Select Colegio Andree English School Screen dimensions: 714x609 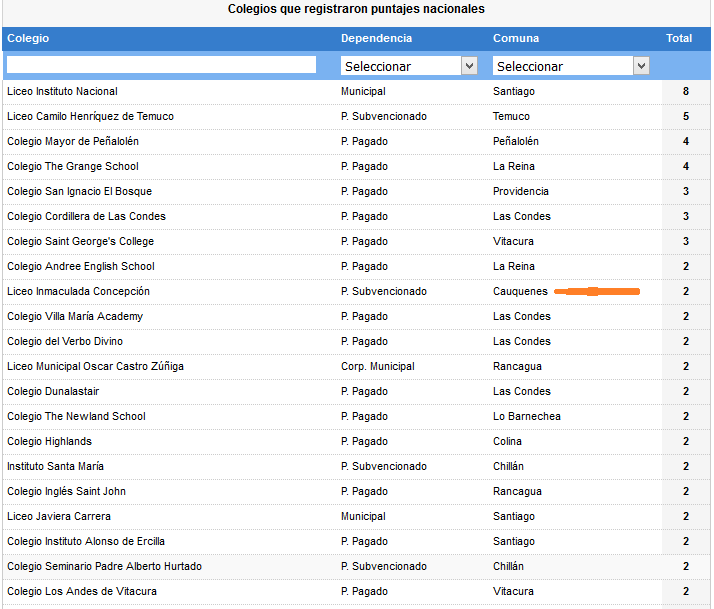(81, 266)
